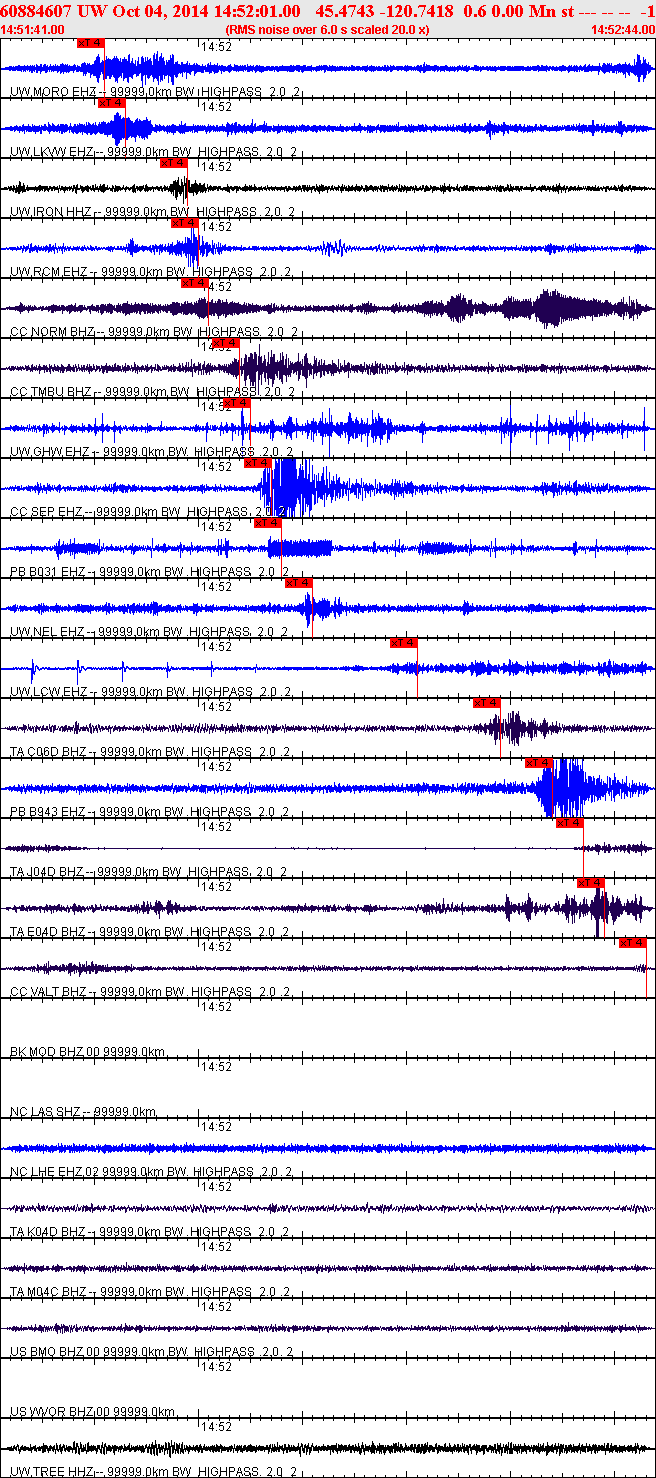
Task: Select the pick marker on TA.E04D trace
Action: pos(591,883)
